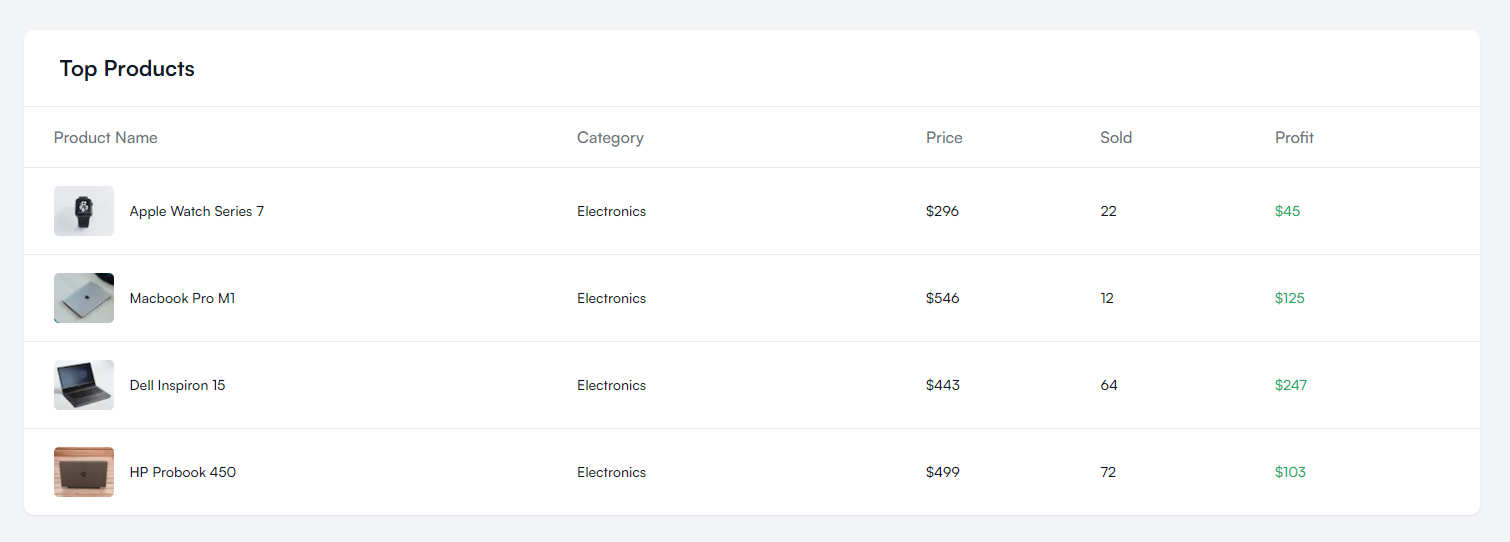Screen dimensions: 1510x542
Task: Open the HP Probook 450 image
Action: point(84,472)
